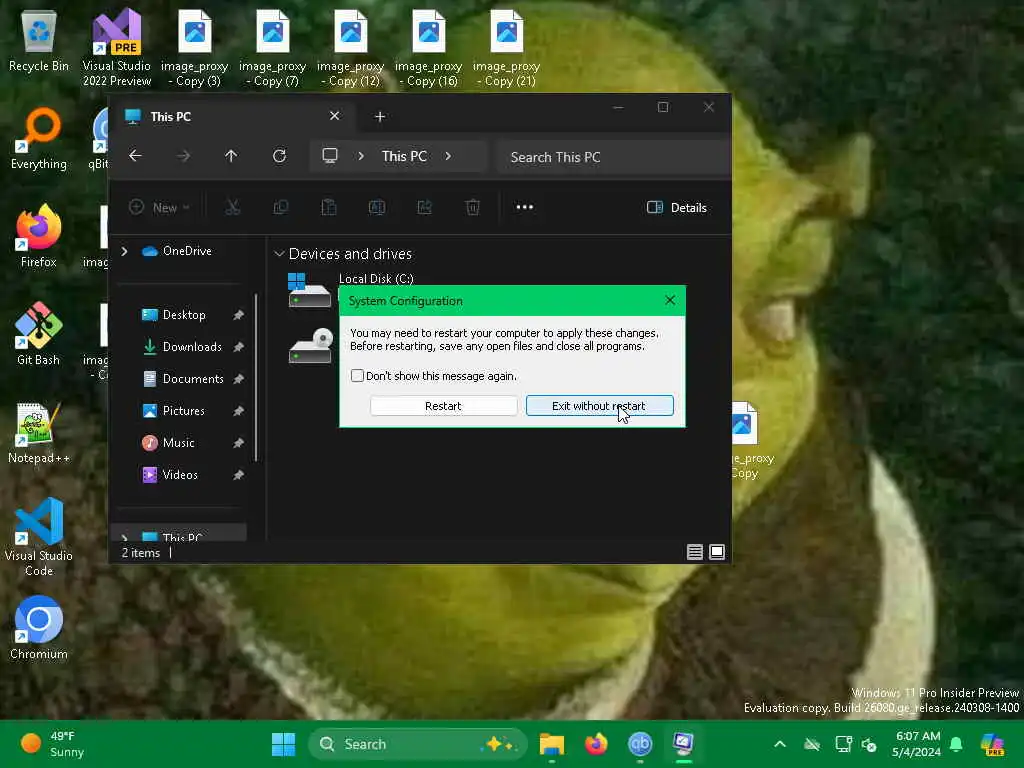Close the System Configuration dialog
The height and width of the screenshot is (768, 1024).
(x=670, y=300)
